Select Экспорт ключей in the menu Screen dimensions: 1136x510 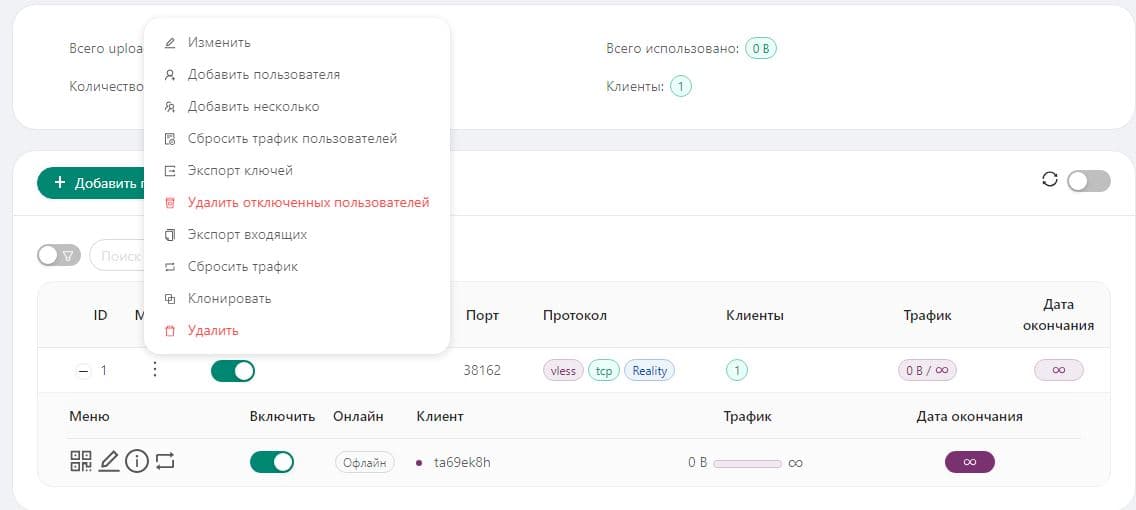[x=240, y=171]
